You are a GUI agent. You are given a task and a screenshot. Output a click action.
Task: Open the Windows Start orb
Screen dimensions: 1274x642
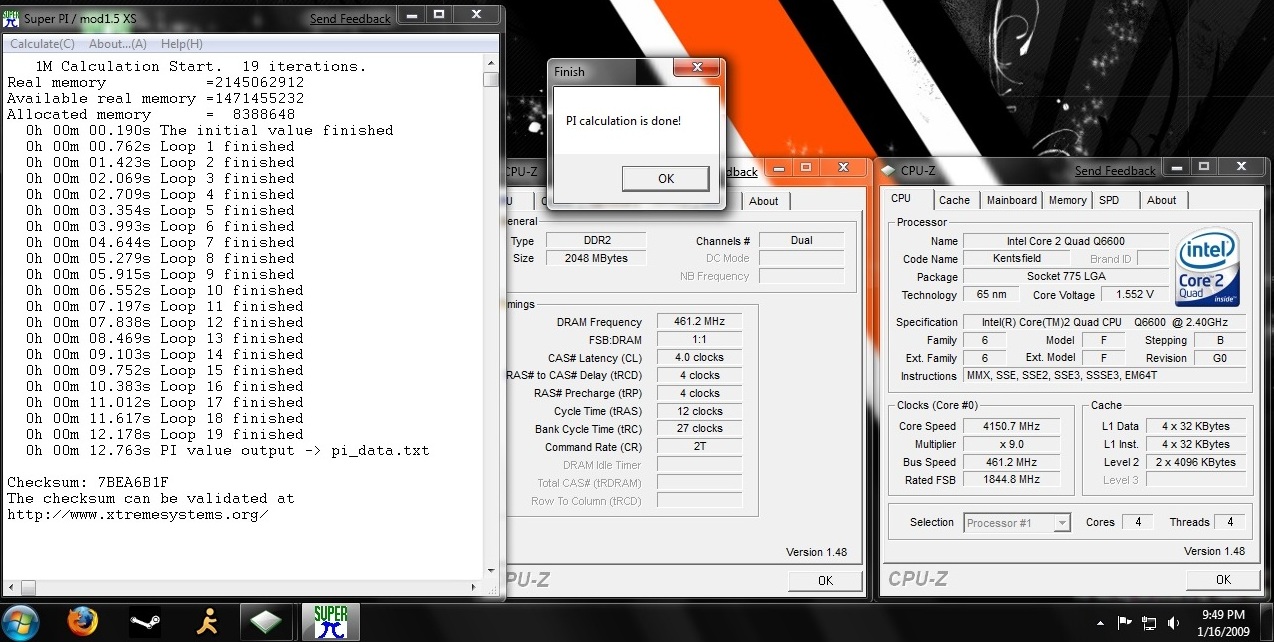coord(19,622)
